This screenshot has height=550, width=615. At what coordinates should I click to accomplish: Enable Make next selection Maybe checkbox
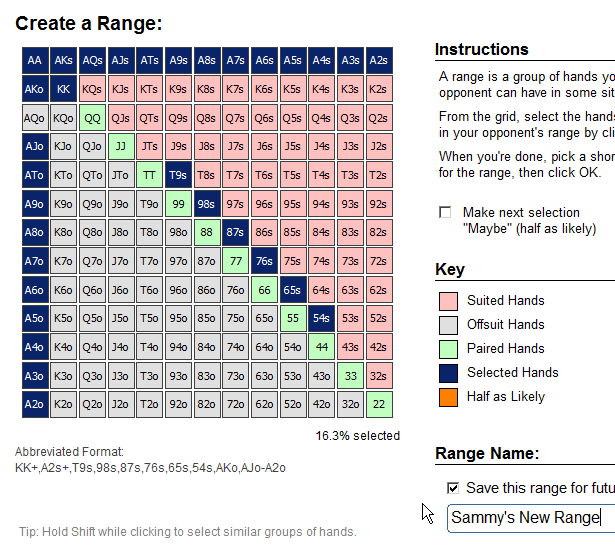coord(445,213)
